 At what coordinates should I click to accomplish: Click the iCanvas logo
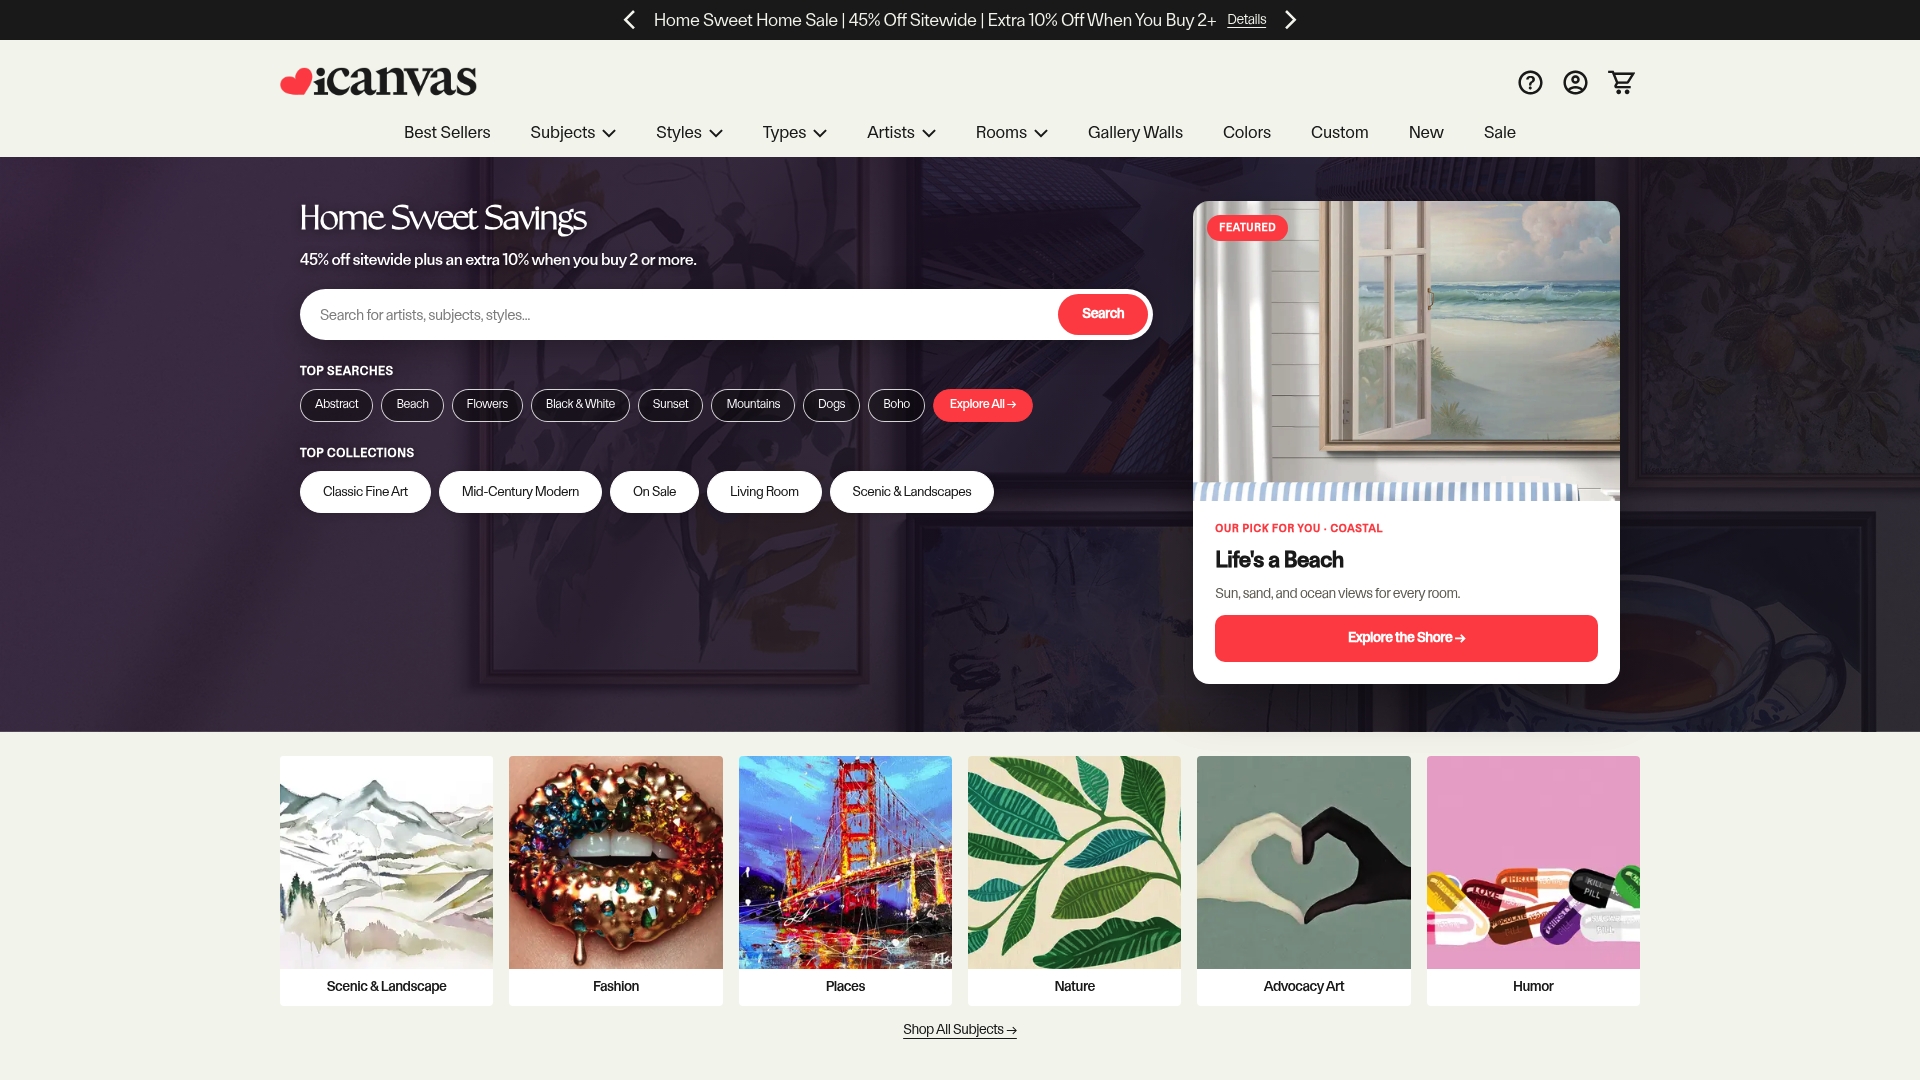point(378,81)
